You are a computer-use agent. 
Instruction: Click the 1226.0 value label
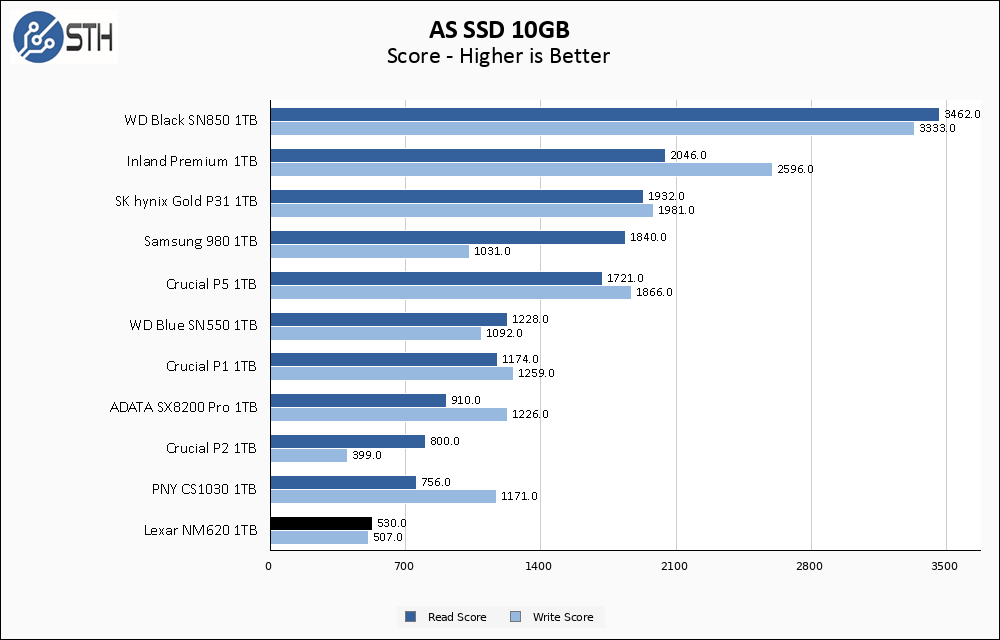pyautogui.click(x=530, y=414)
